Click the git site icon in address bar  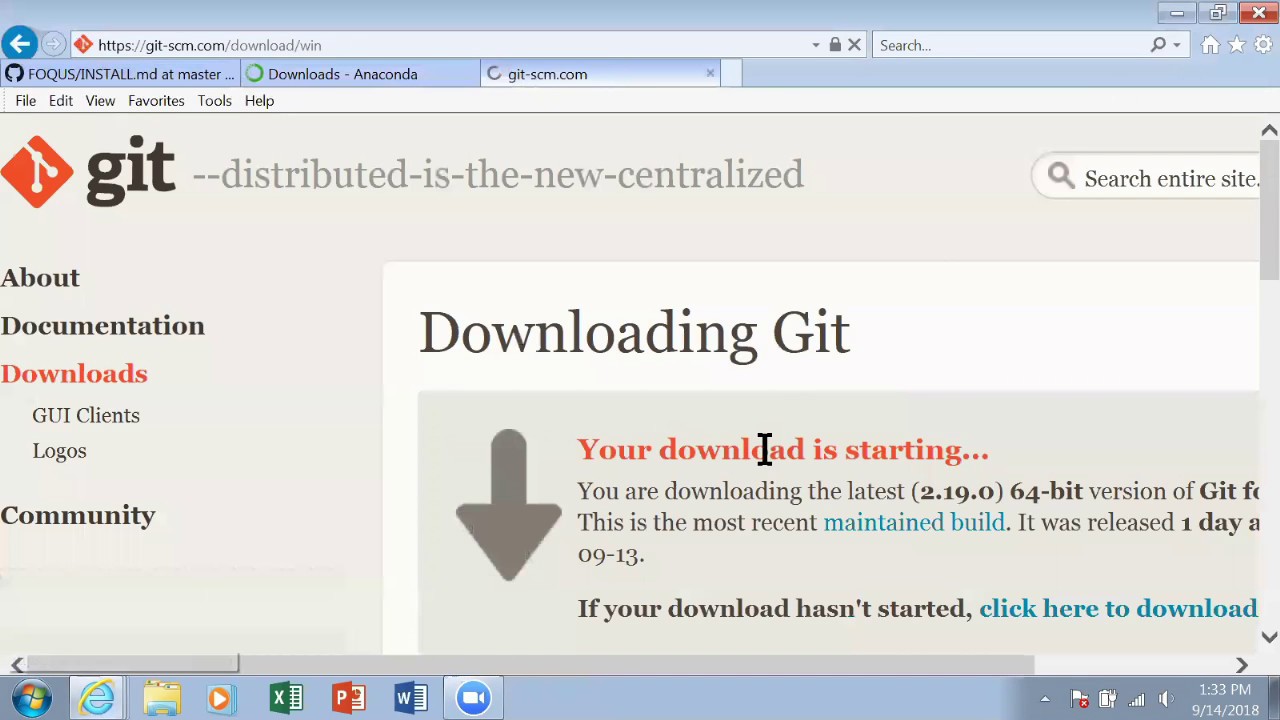click(83, 45)
